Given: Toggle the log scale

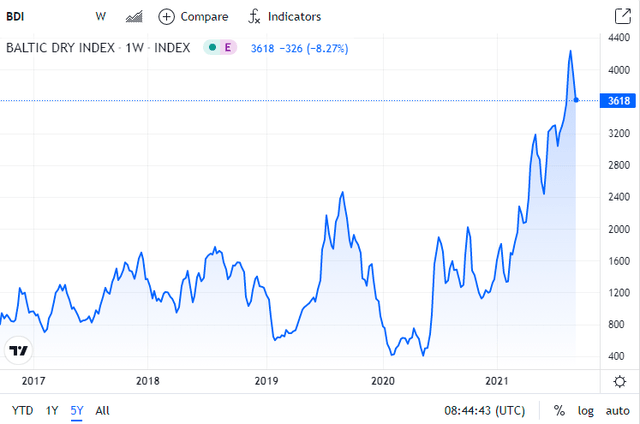Looking at the screenshot, I should (x=585, y=411).
